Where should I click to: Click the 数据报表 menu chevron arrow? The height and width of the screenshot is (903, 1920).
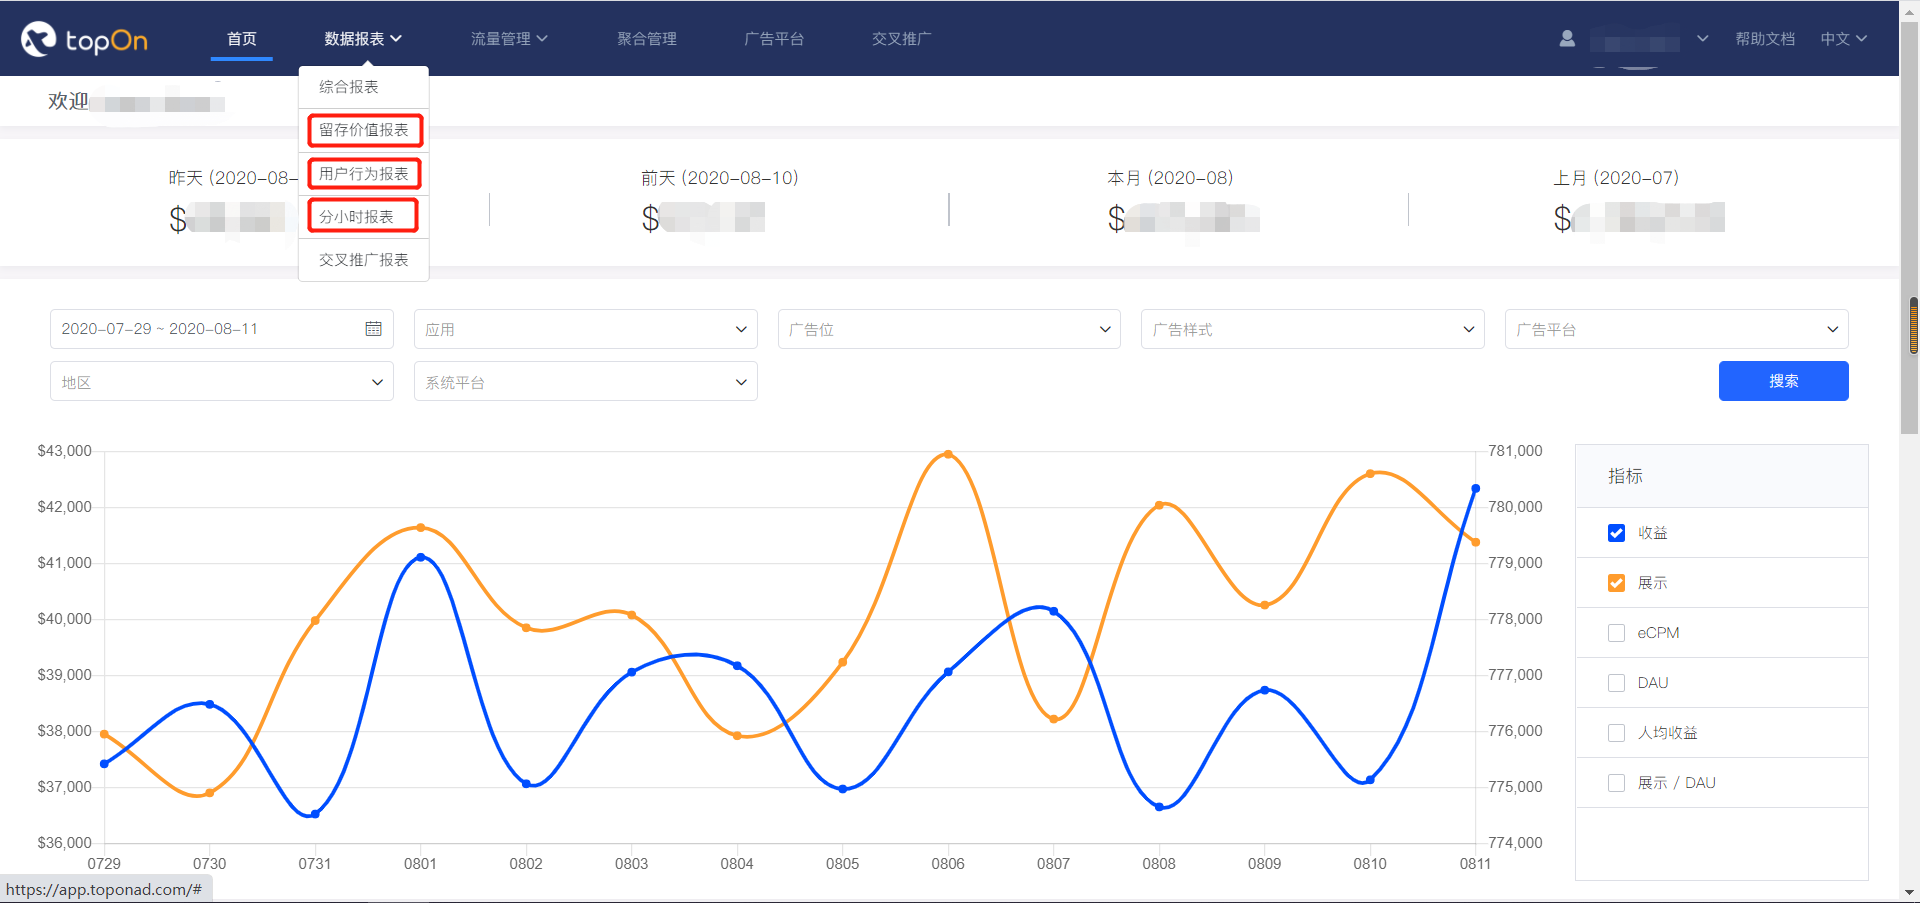click(397, 39)
